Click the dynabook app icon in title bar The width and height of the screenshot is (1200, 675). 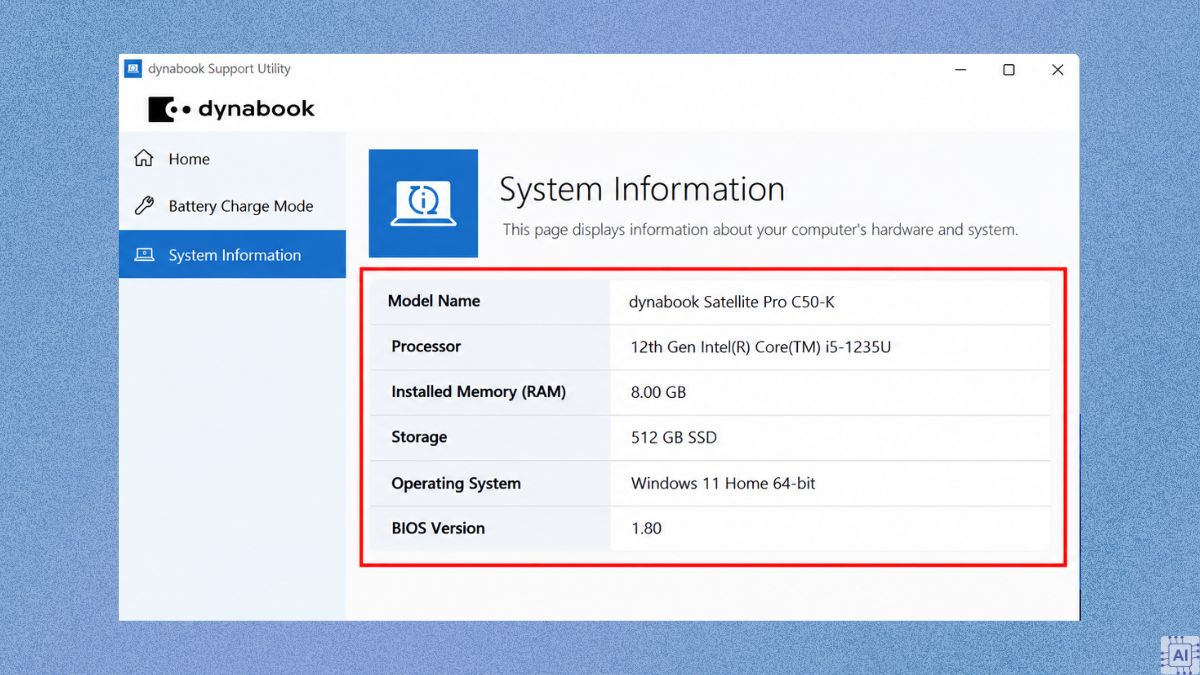click(x=133, y=69)
